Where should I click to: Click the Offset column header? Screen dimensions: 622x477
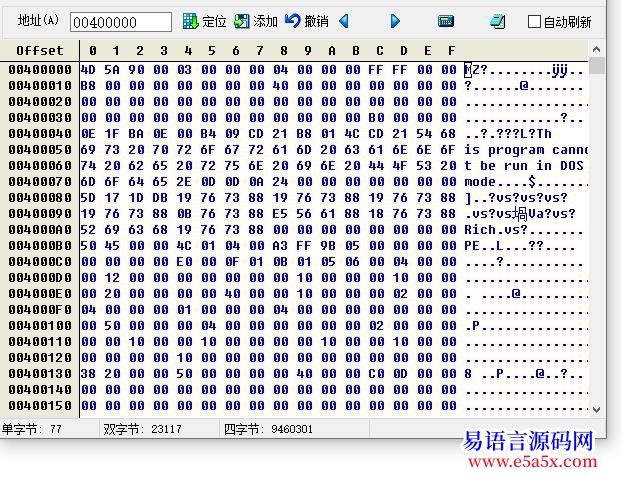tap(39, 50)
